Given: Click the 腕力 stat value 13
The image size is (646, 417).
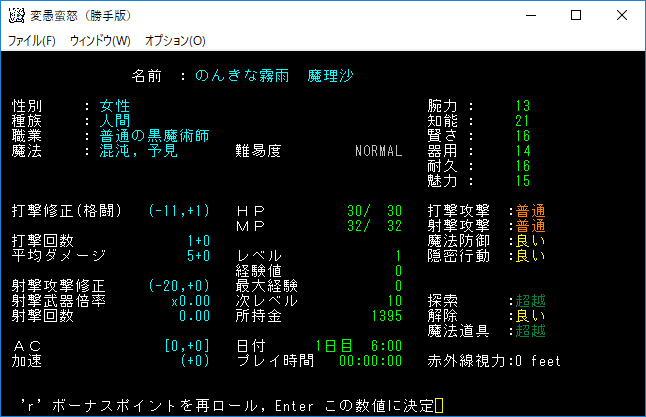Looking at the screenshot, I should [522, 106].
